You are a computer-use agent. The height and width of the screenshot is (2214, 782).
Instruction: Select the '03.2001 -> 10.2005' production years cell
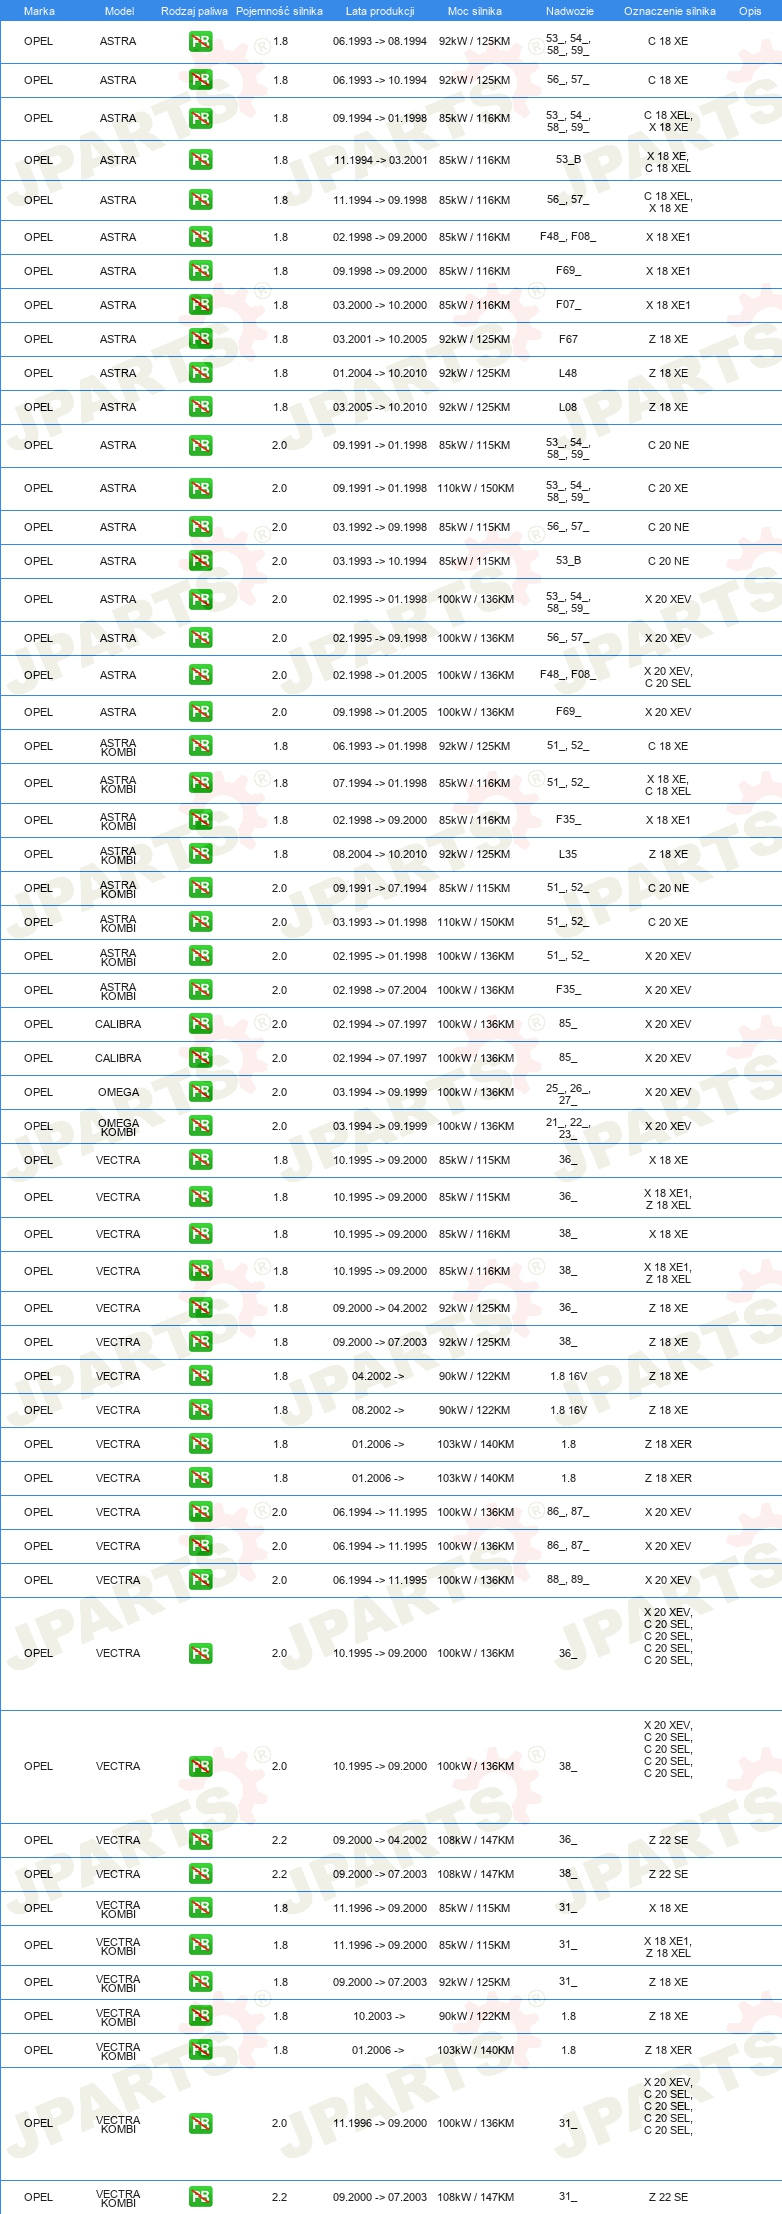tap(380, 339)
